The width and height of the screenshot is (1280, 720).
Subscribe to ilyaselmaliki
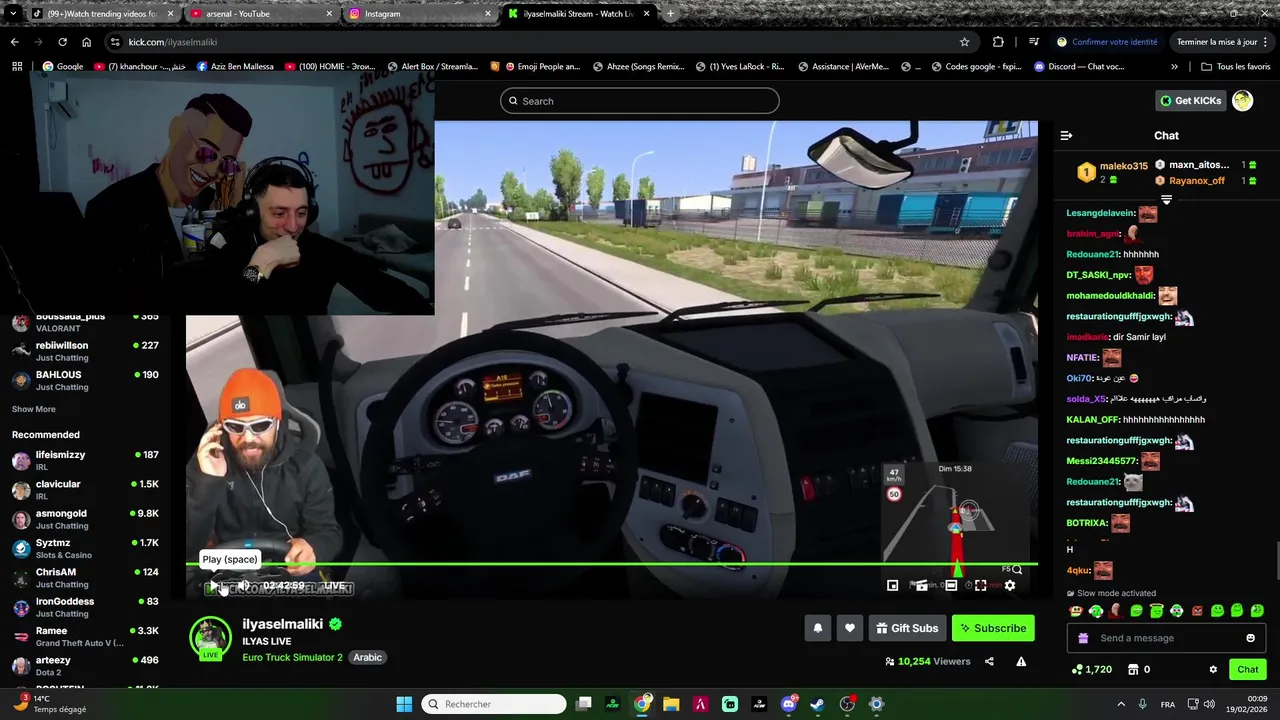pos(993,628)
